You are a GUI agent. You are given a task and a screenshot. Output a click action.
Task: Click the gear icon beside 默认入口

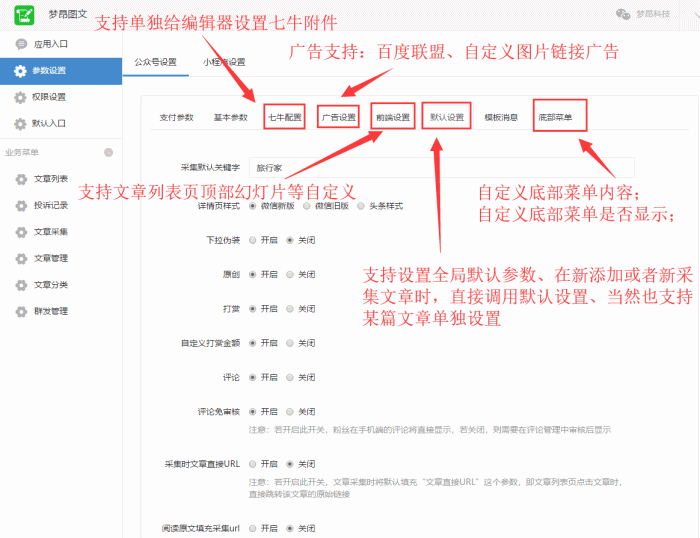tap(20, 124)
